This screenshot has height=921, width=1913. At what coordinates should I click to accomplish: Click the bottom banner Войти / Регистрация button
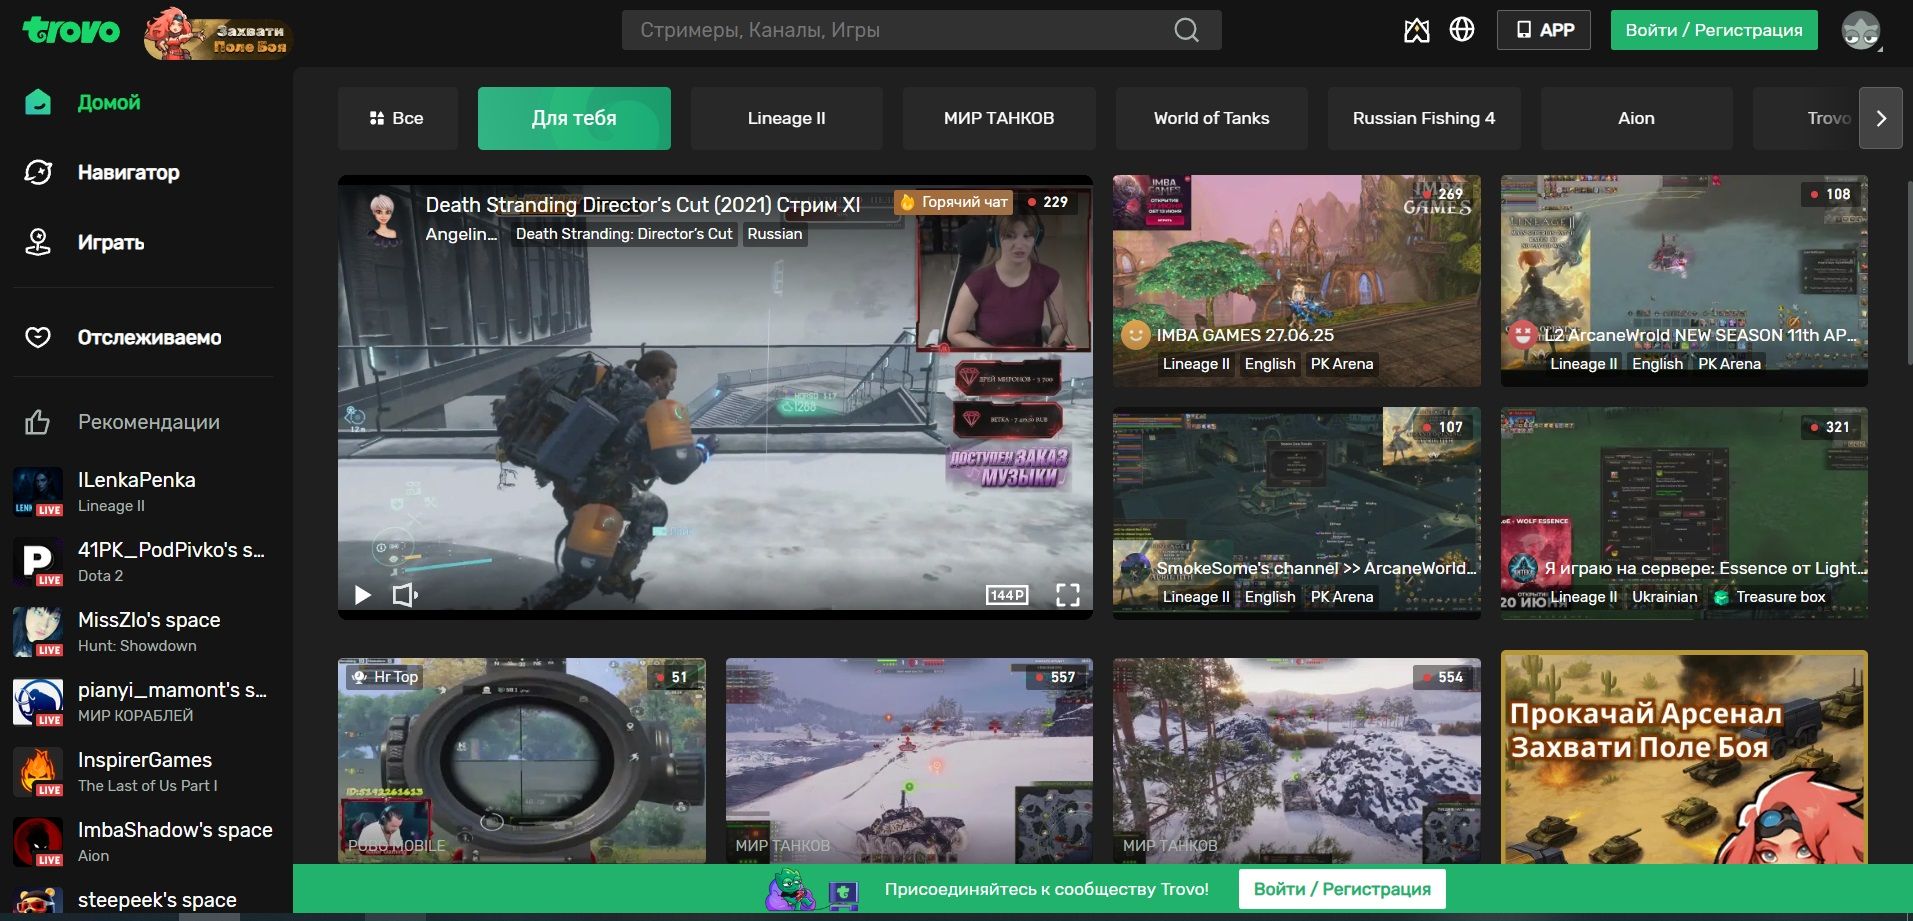pos(1342,889)
